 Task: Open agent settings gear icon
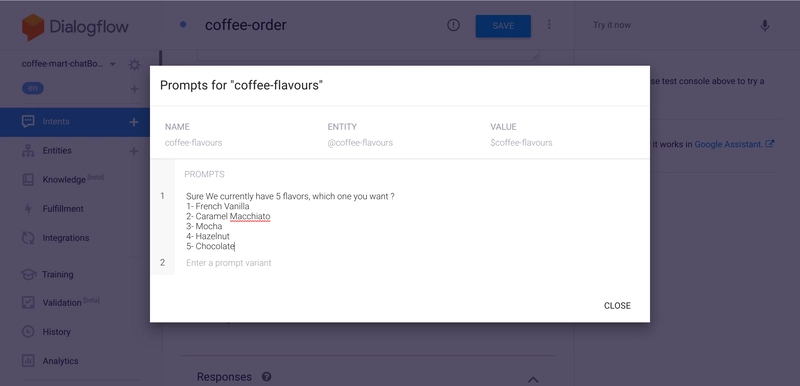click(134, 65)
